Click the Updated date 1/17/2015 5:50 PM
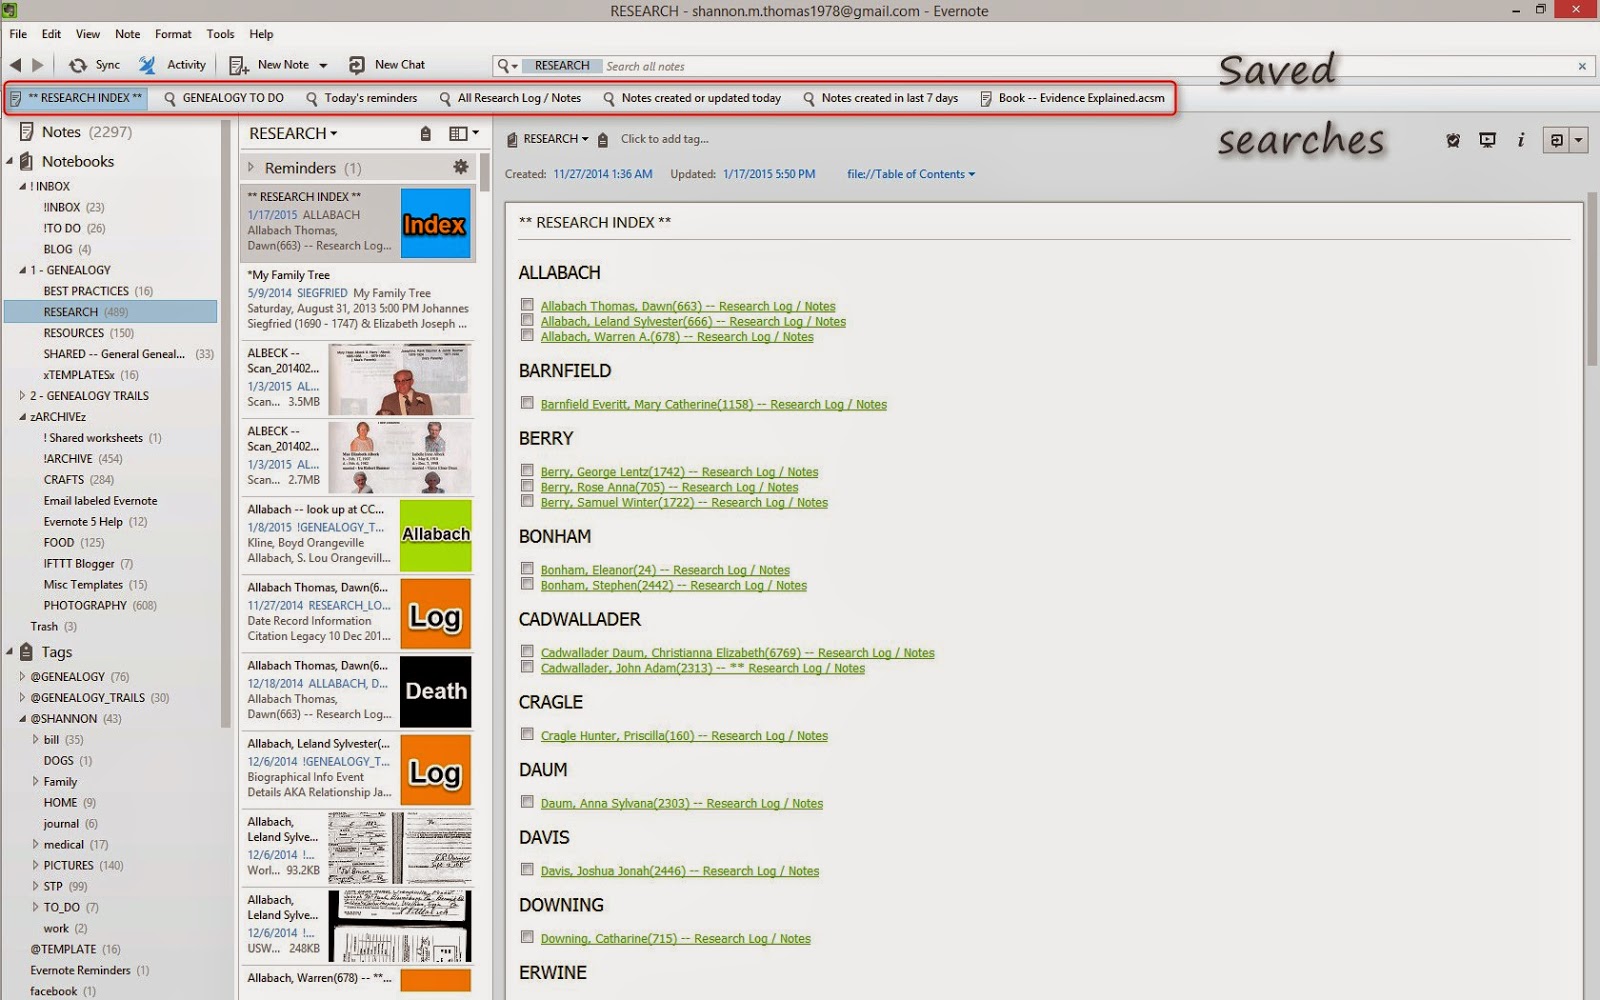 click(x=769, y=174)
